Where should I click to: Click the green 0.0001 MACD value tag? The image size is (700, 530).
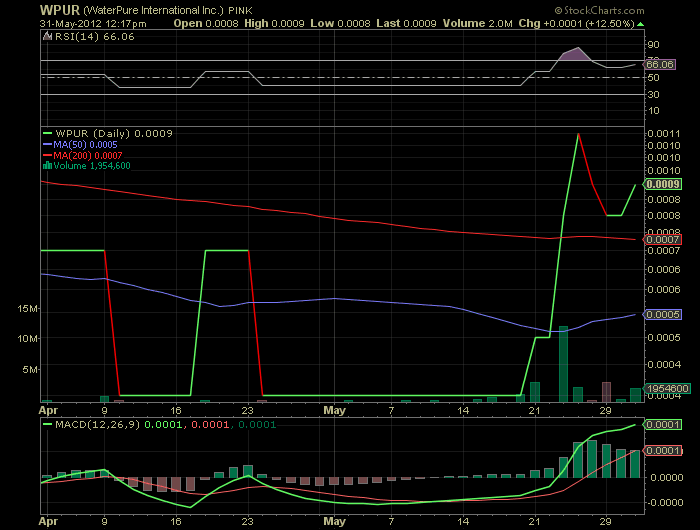tap(662, 425)
